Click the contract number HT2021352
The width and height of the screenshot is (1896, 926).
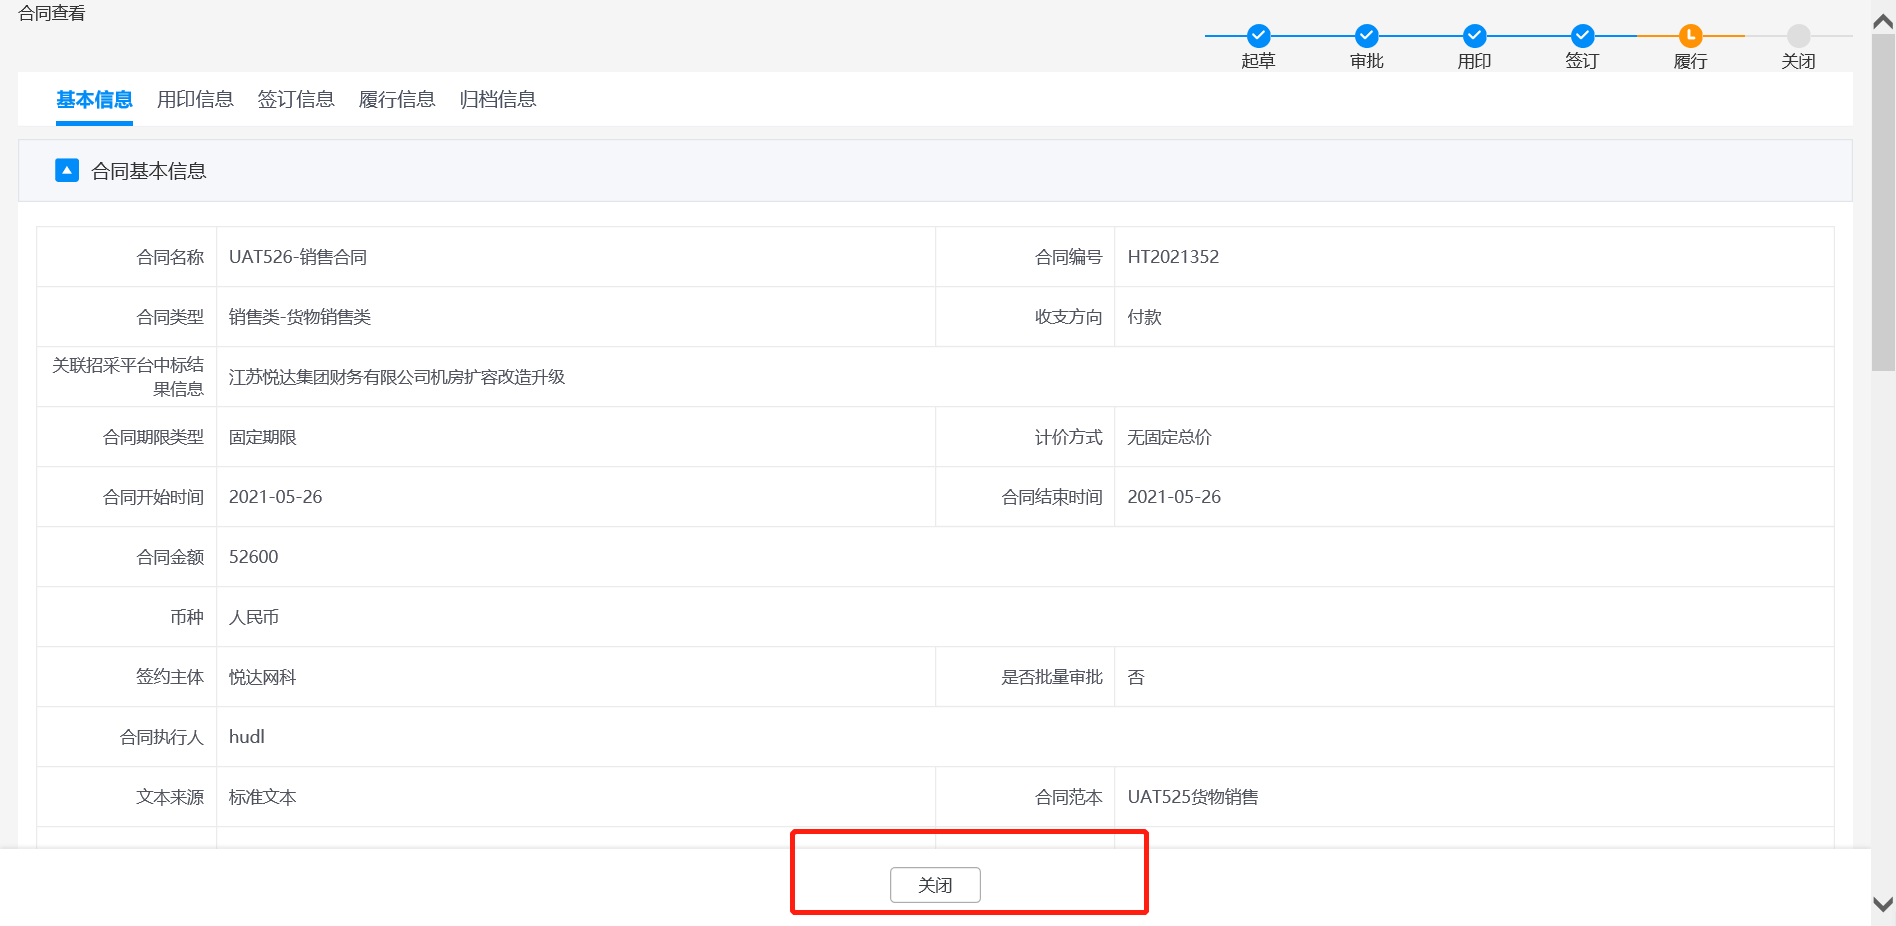[x=1173, y=257]
